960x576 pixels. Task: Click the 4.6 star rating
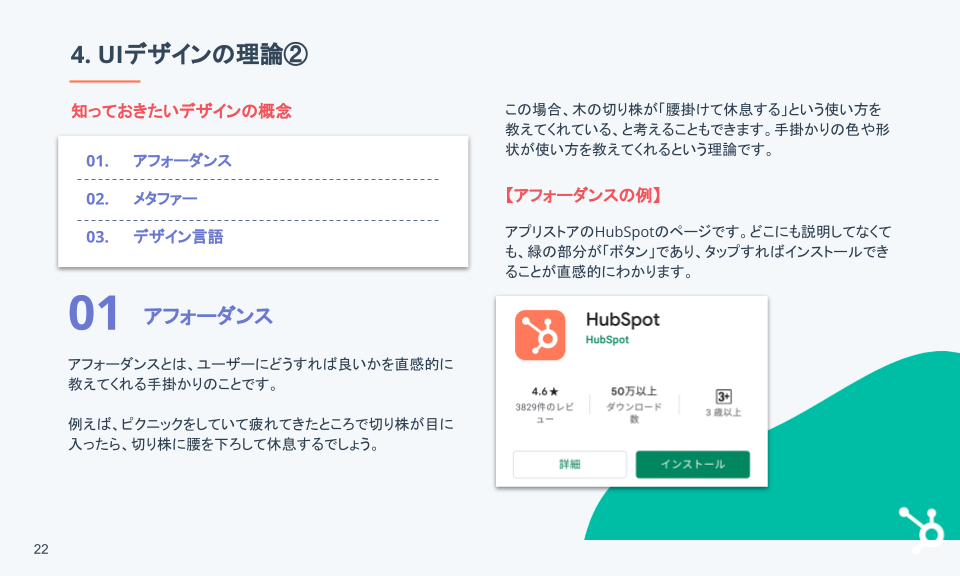tap(545, 391)
